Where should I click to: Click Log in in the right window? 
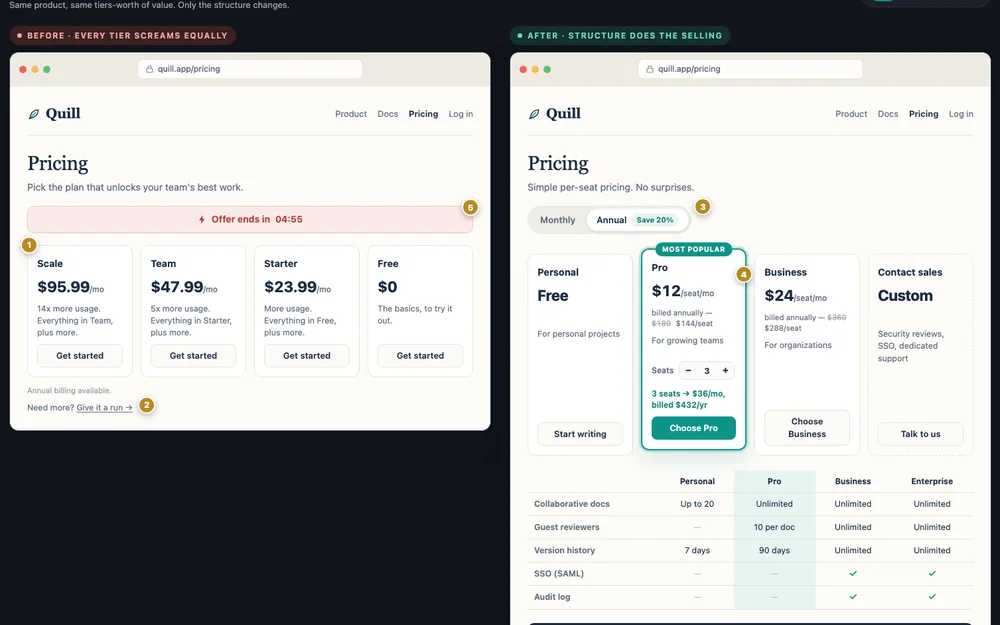960,114
